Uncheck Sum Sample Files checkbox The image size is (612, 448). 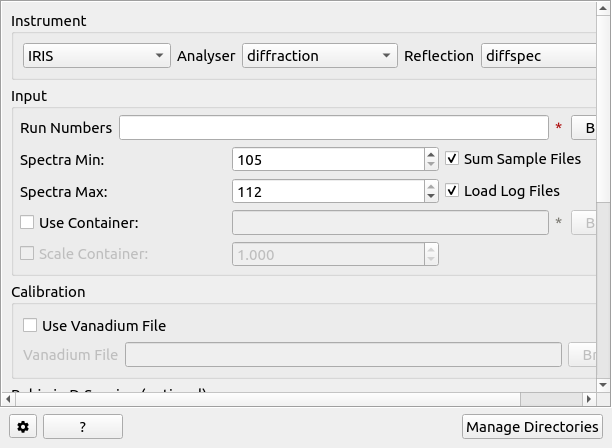[452, 159]
